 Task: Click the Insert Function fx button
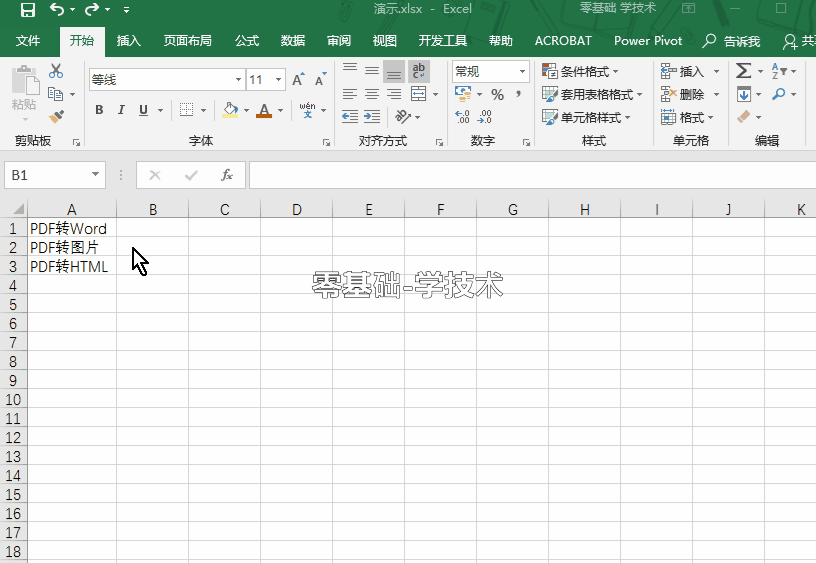(x=226, y=175)
